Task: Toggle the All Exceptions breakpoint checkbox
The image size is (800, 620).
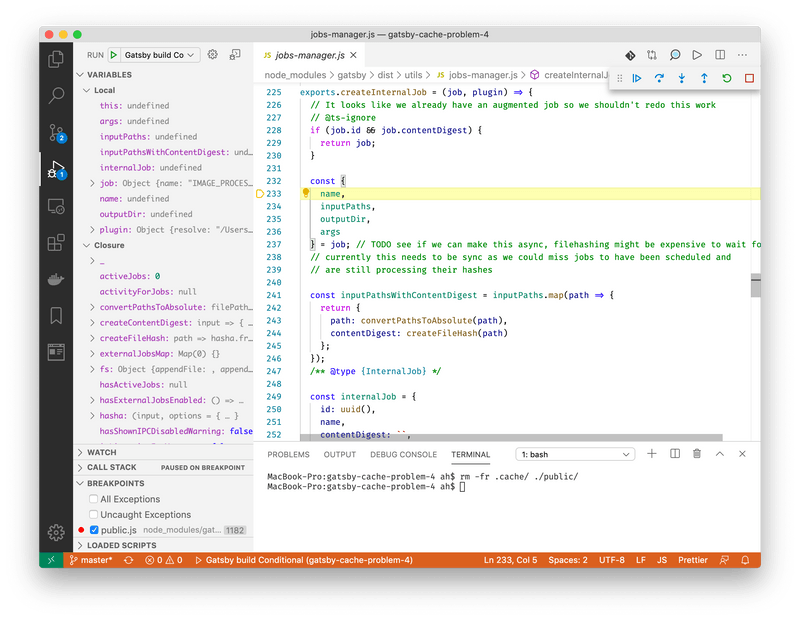Action: [x=93, y=499]
